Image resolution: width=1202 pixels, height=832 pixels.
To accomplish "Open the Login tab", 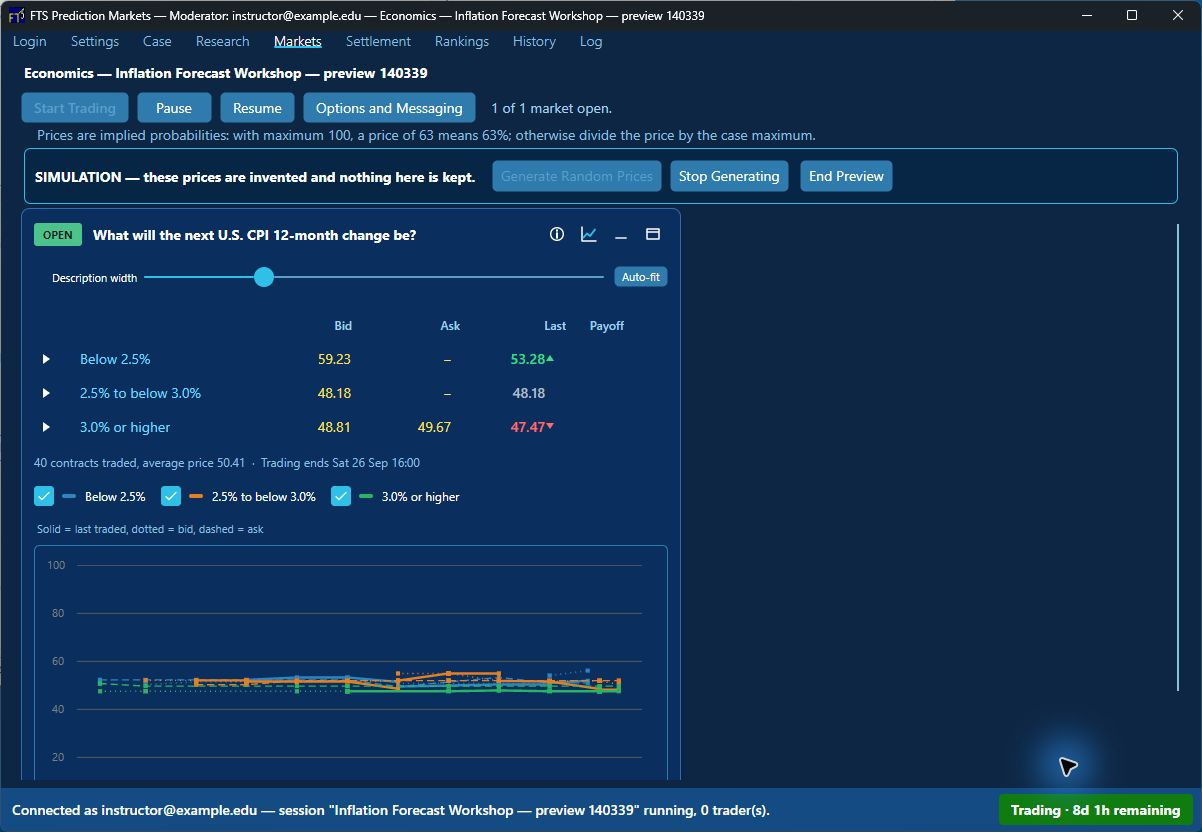I will (30, 41).
